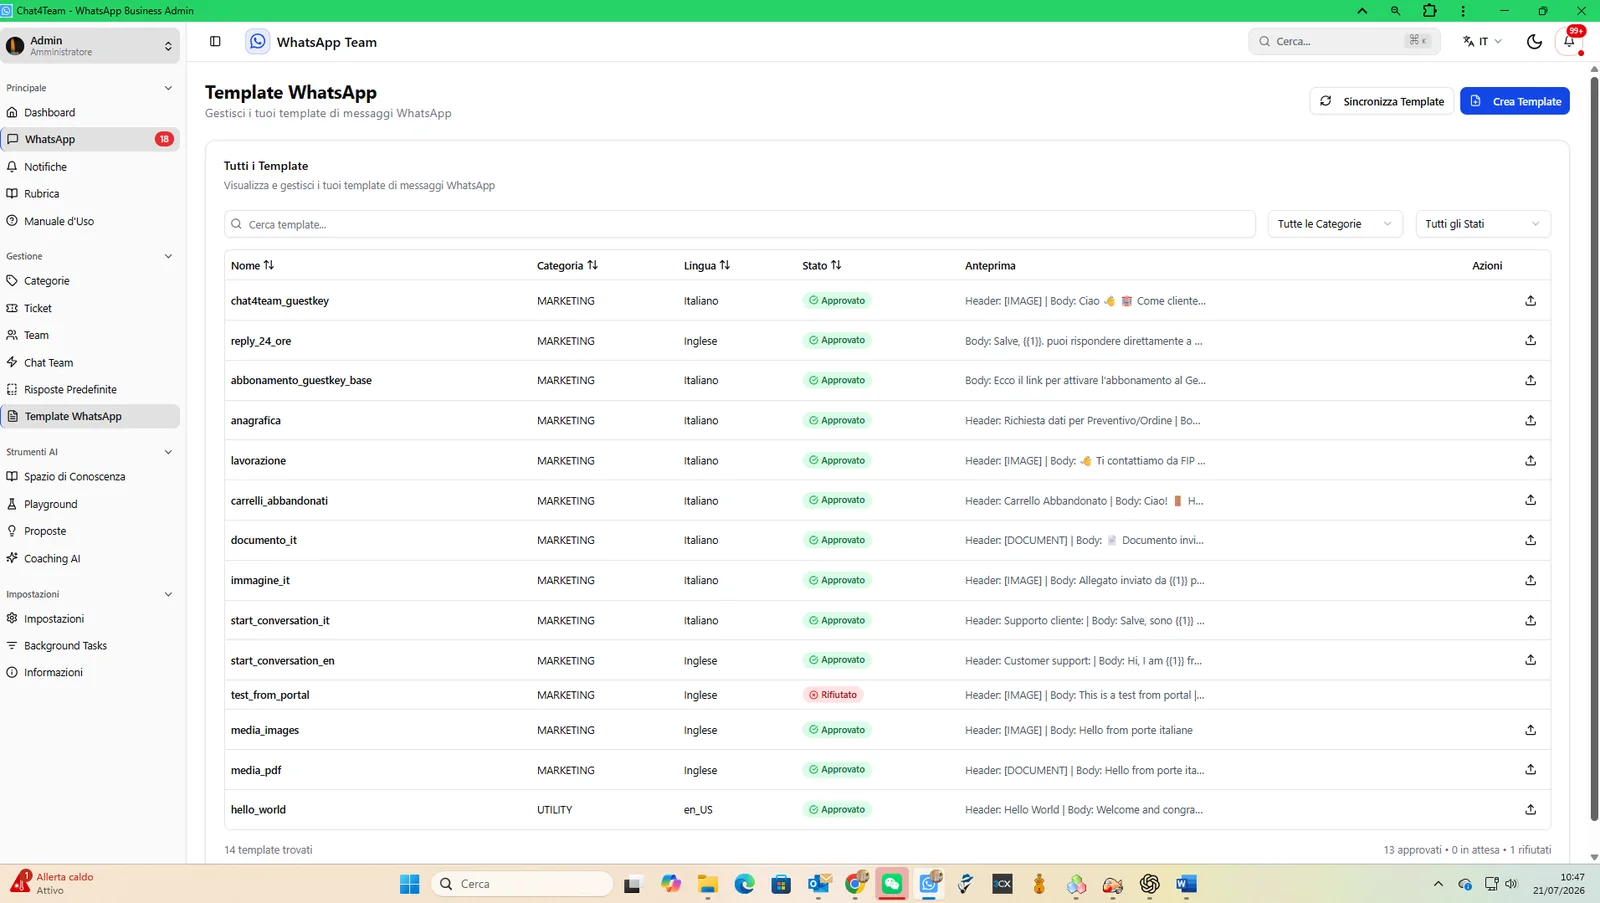Open Ticket in the sidebar
The width and height of the screenshot is (1600, 903).
[x=90, y=308]
